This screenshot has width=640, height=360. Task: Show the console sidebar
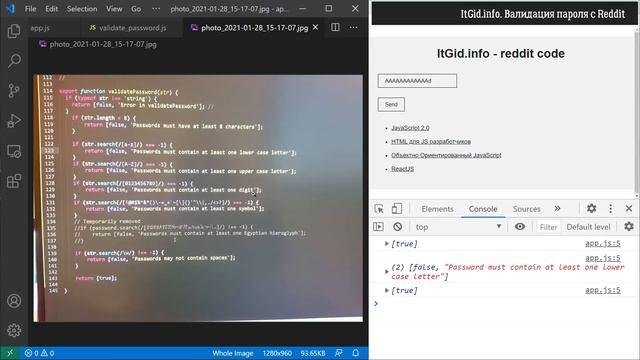pos(378,227)
